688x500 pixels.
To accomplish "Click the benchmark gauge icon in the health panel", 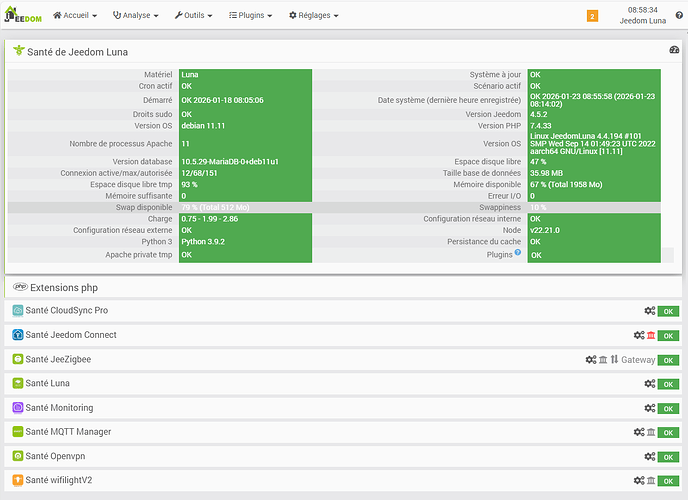I will [673, 50].
